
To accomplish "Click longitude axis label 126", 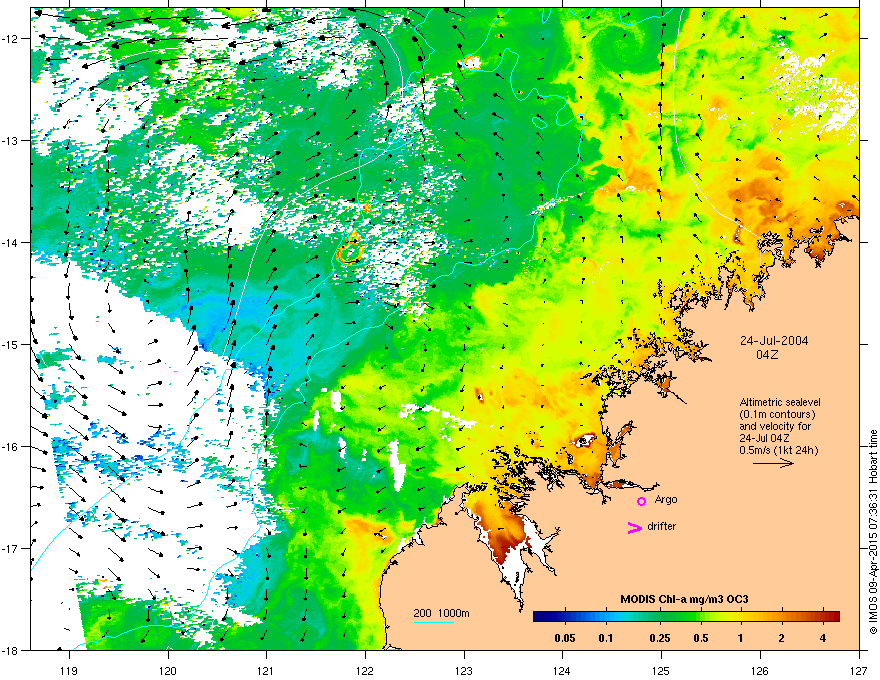I will 760,670.
